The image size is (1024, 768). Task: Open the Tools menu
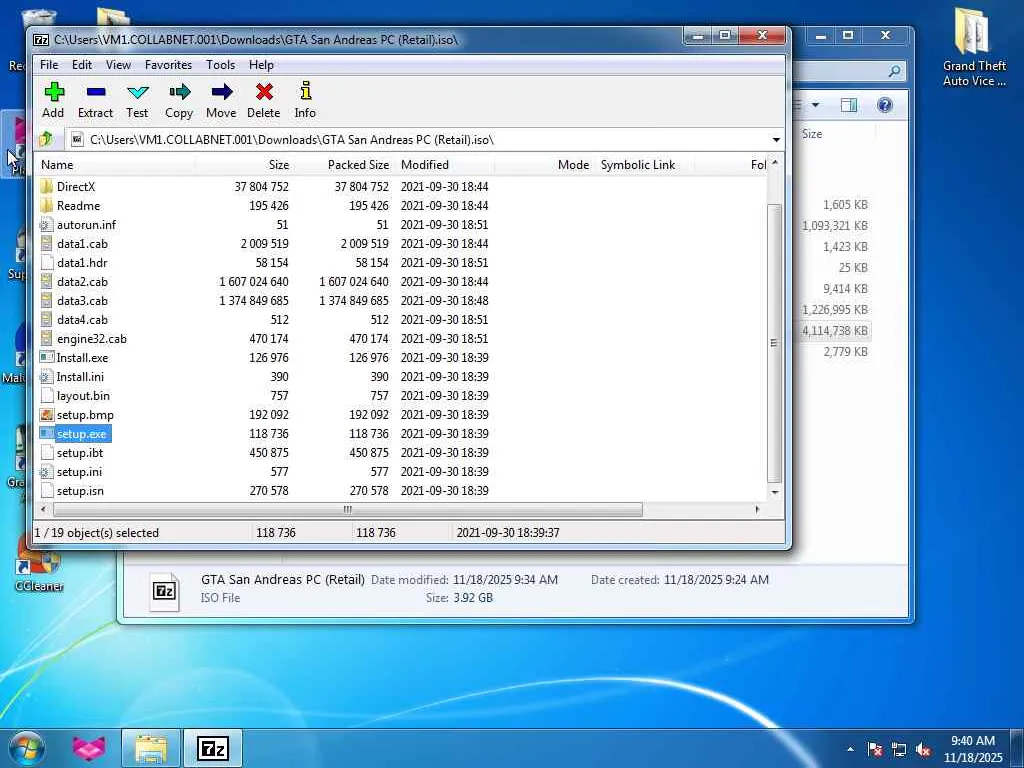(x=221, y=65)
